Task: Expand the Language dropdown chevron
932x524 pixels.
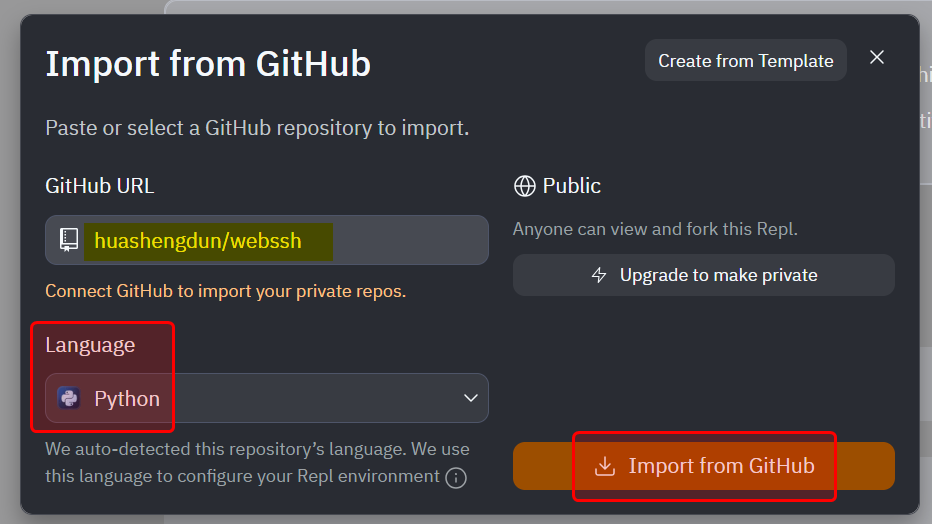Action: click(x=471, y=398)
